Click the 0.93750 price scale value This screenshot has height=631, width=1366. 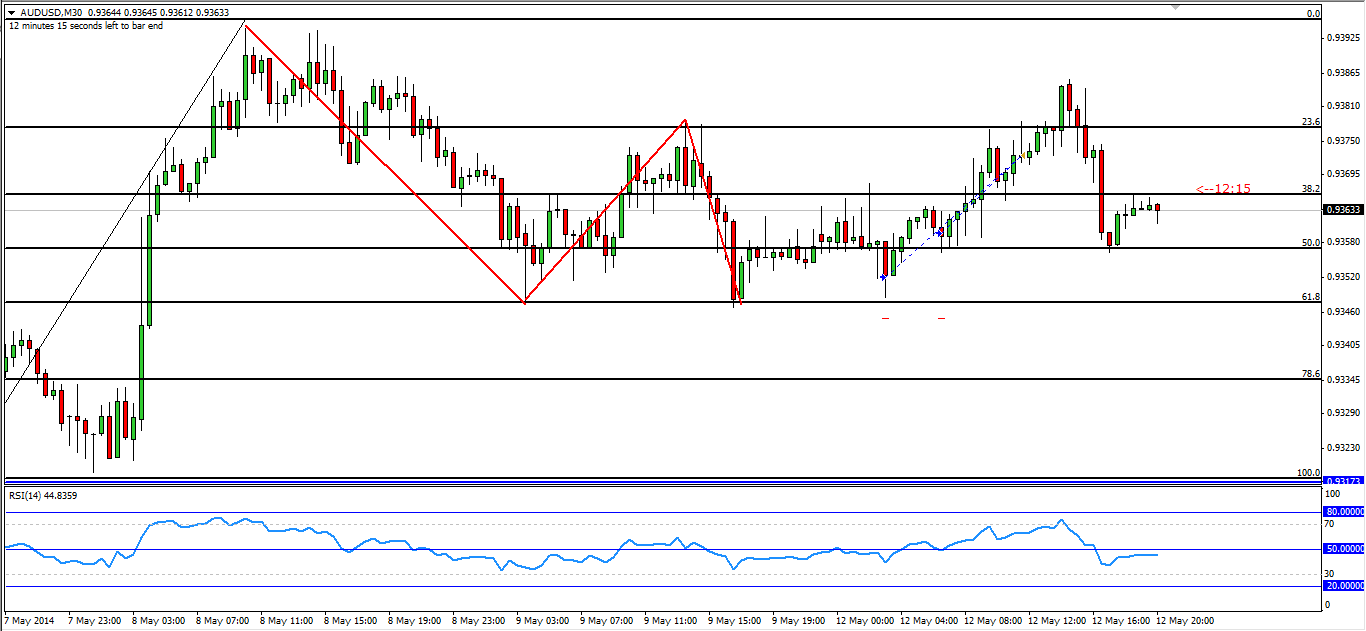[1343, 141]
